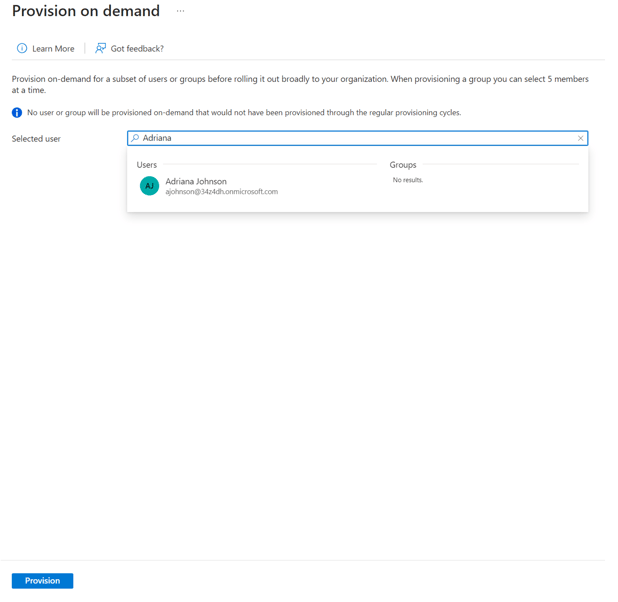Click the magnifier icon in search box
Image resolution: width=618 pixels, height=602 pixels.
(135, 138)
